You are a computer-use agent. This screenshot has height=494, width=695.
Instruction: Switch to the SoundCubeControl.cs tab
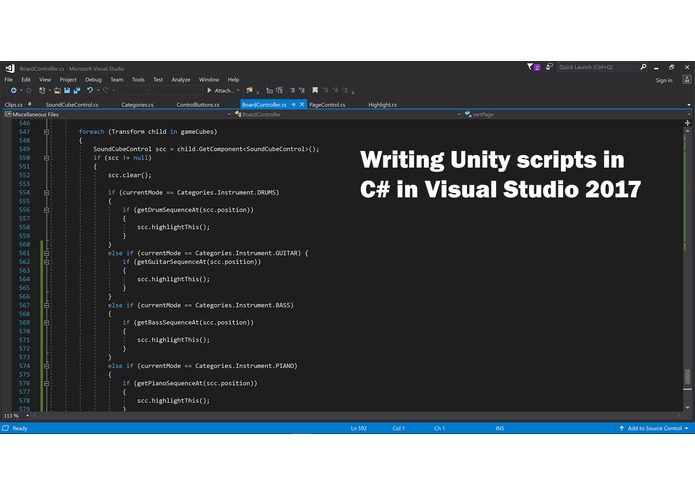(x=72, y=105)
